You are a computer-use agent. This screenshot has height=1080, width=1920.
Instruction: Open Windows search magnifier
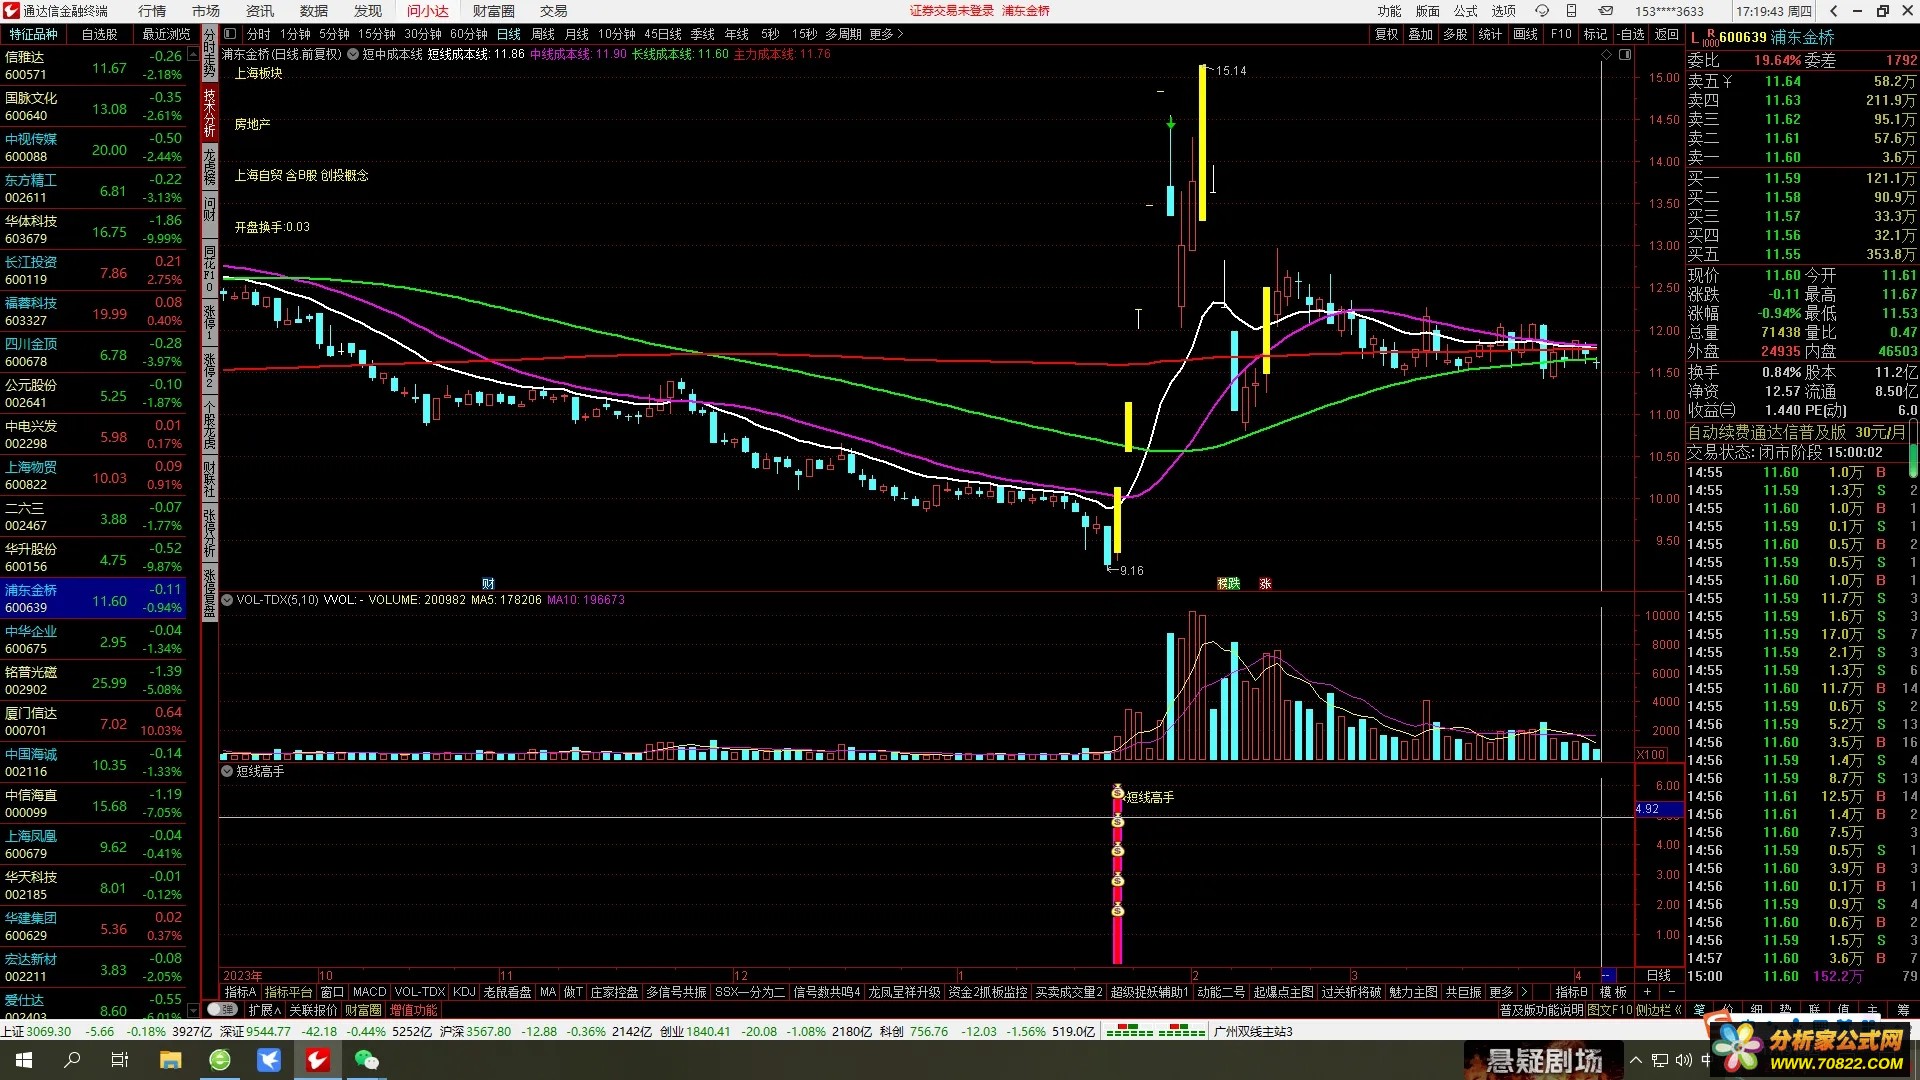[x=72, y=1060]
